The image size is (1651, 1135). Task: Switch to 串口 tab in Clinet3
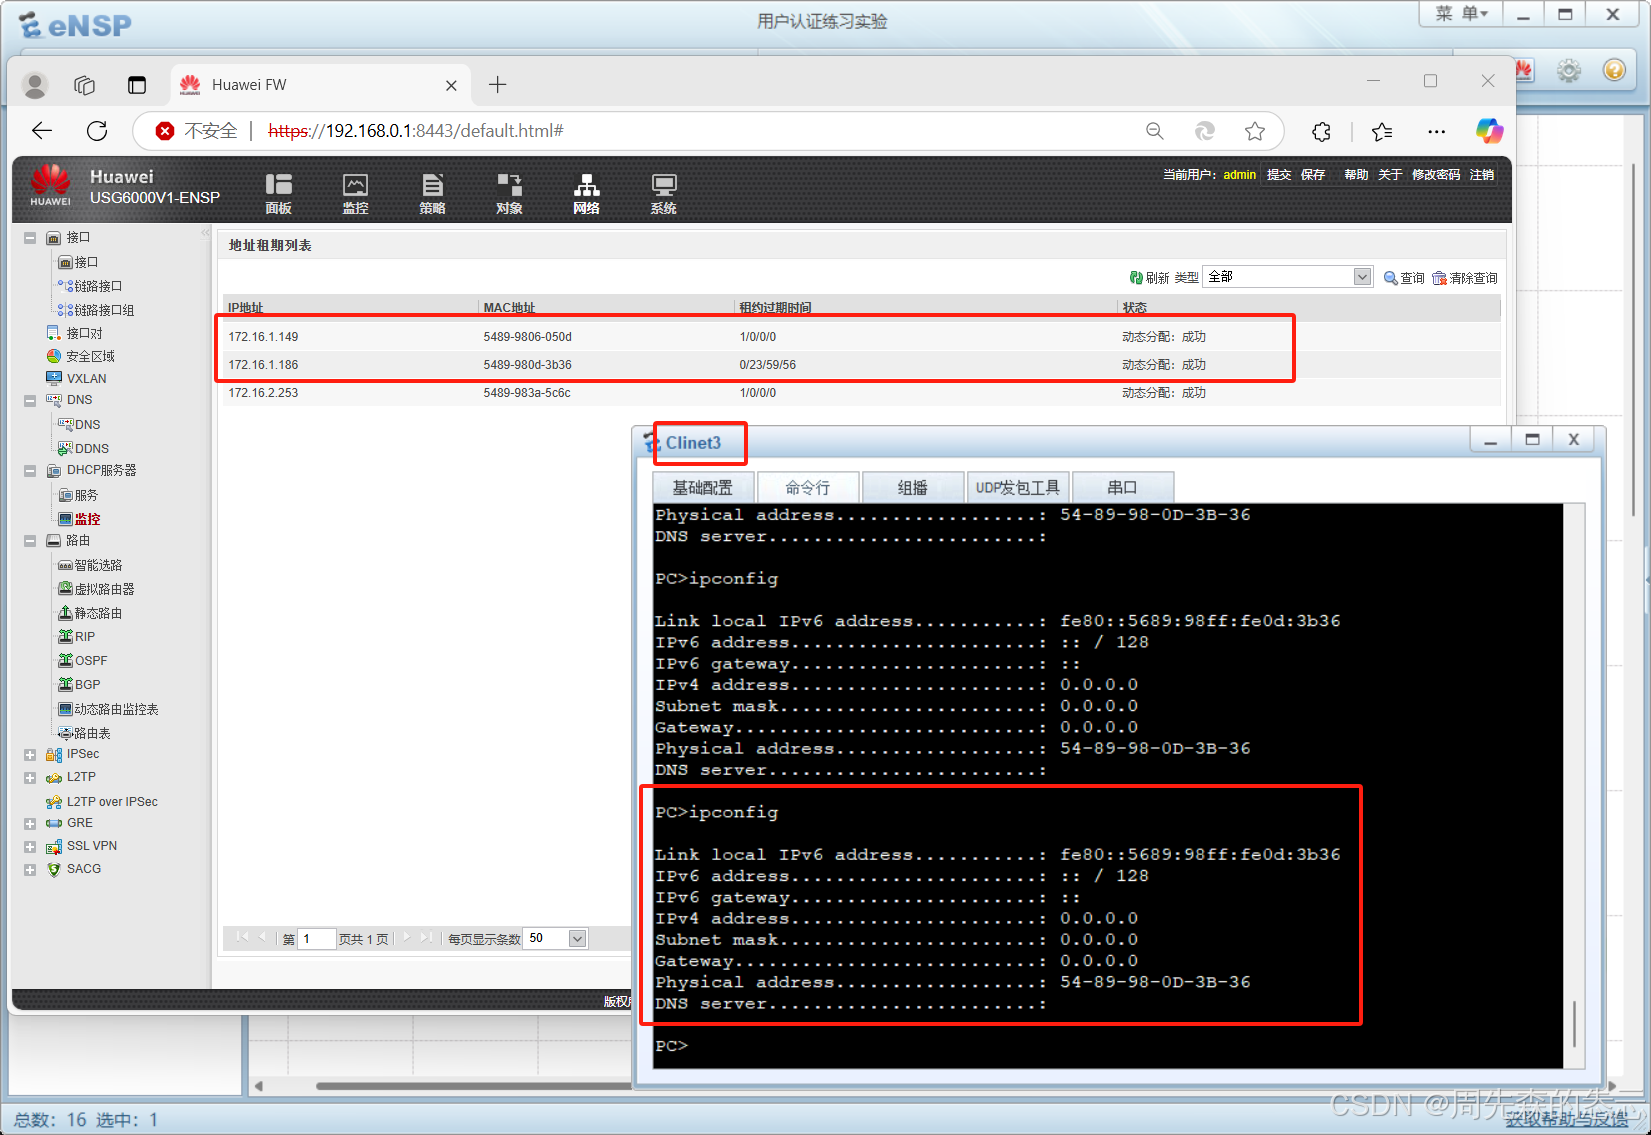point(1122,487)
